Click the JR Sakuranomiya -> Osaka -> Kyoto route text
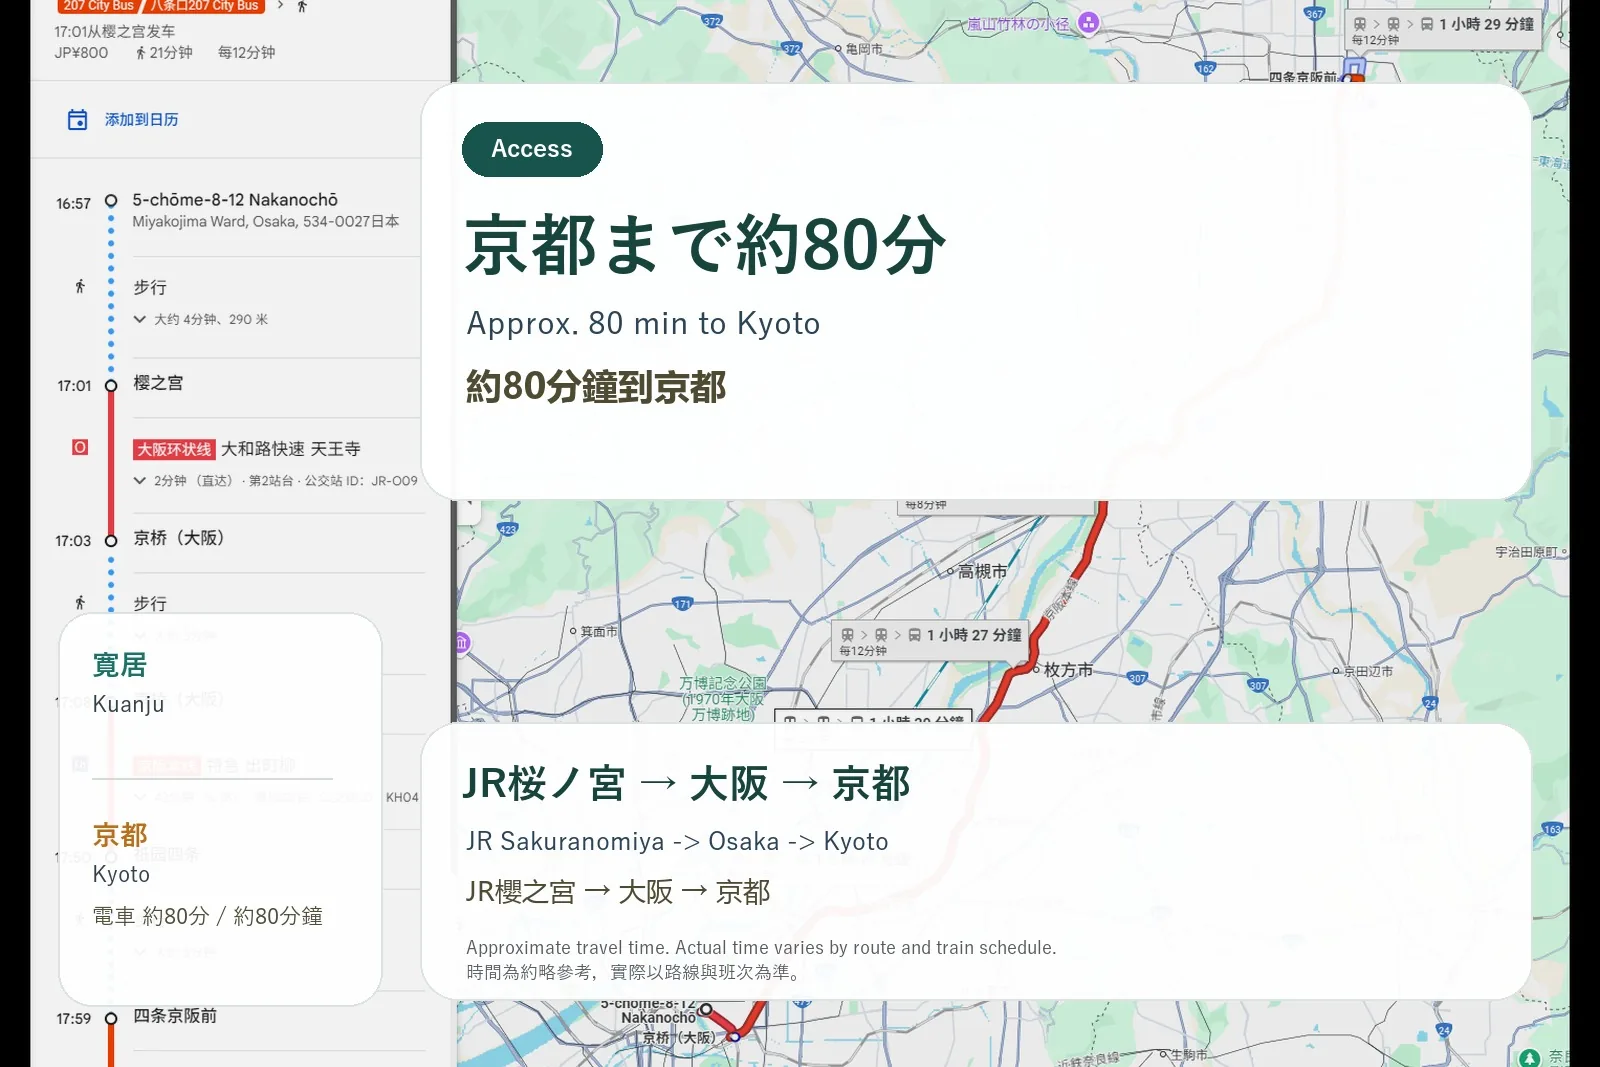 (x=677, y=841)
